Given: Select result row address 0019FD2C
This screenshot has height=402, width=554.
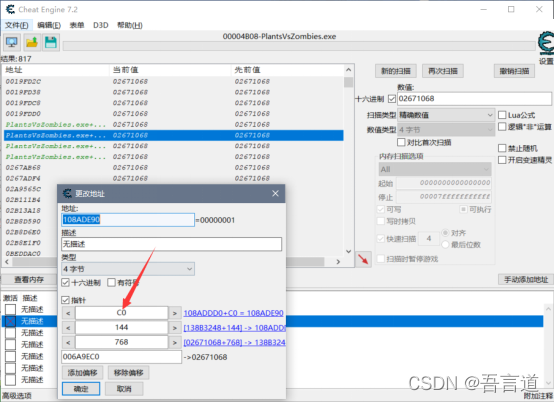Looking at the screenshot, I should [173, 82].
